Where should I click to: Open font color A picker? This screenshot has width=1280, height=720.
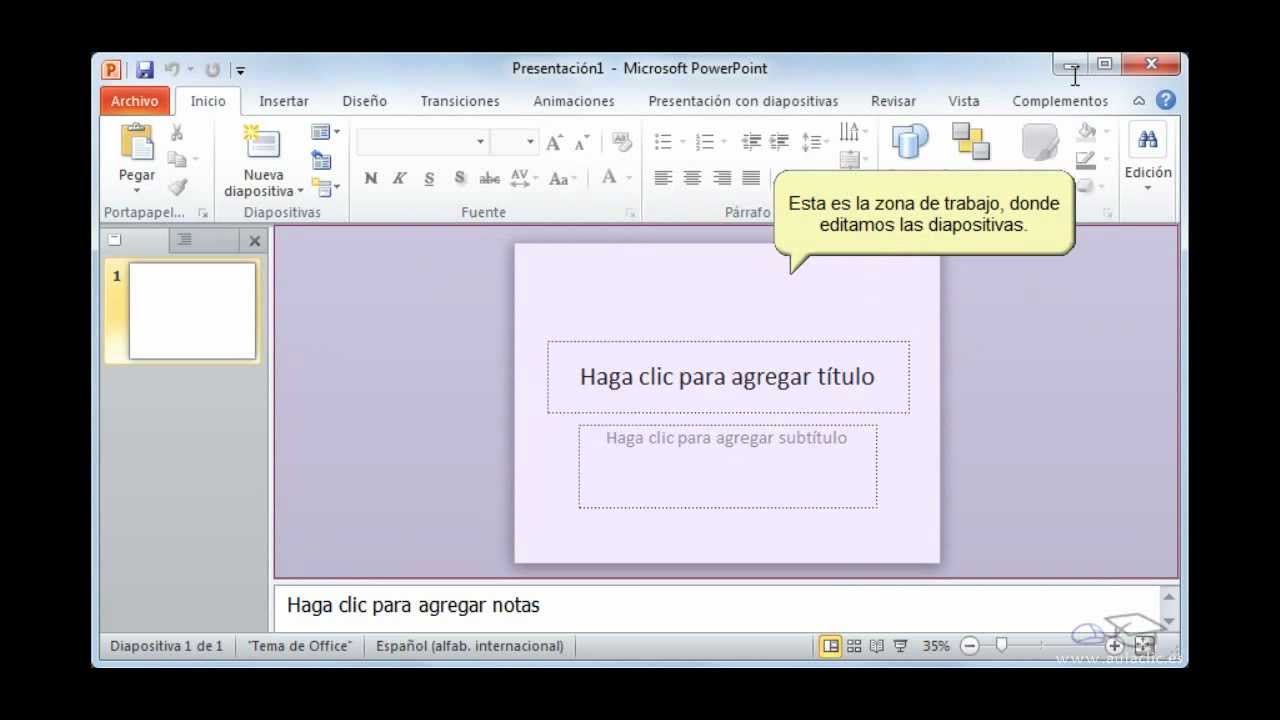(x=609, y=178)
